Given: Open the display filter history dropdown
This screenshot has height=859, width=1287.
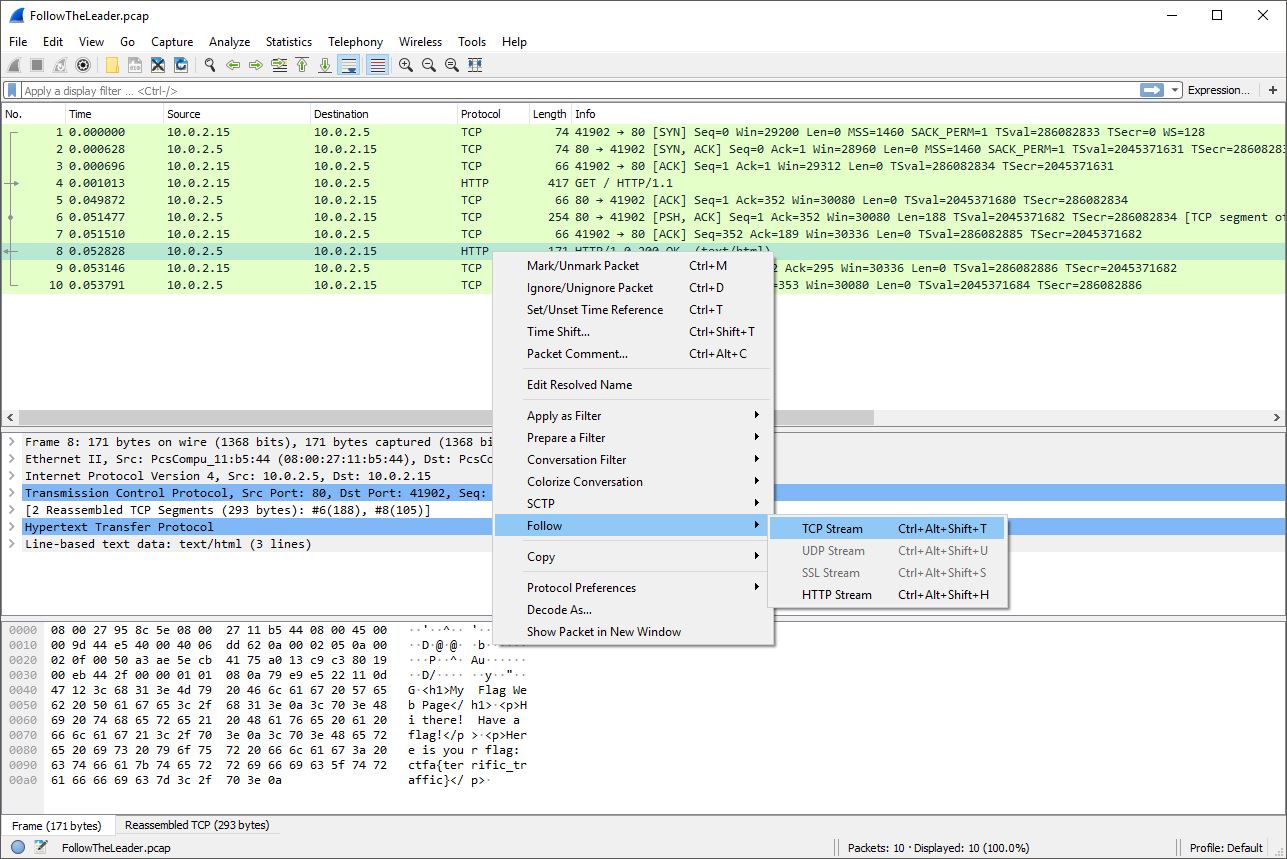Looking at the screenshot, I should point(1176,90).
